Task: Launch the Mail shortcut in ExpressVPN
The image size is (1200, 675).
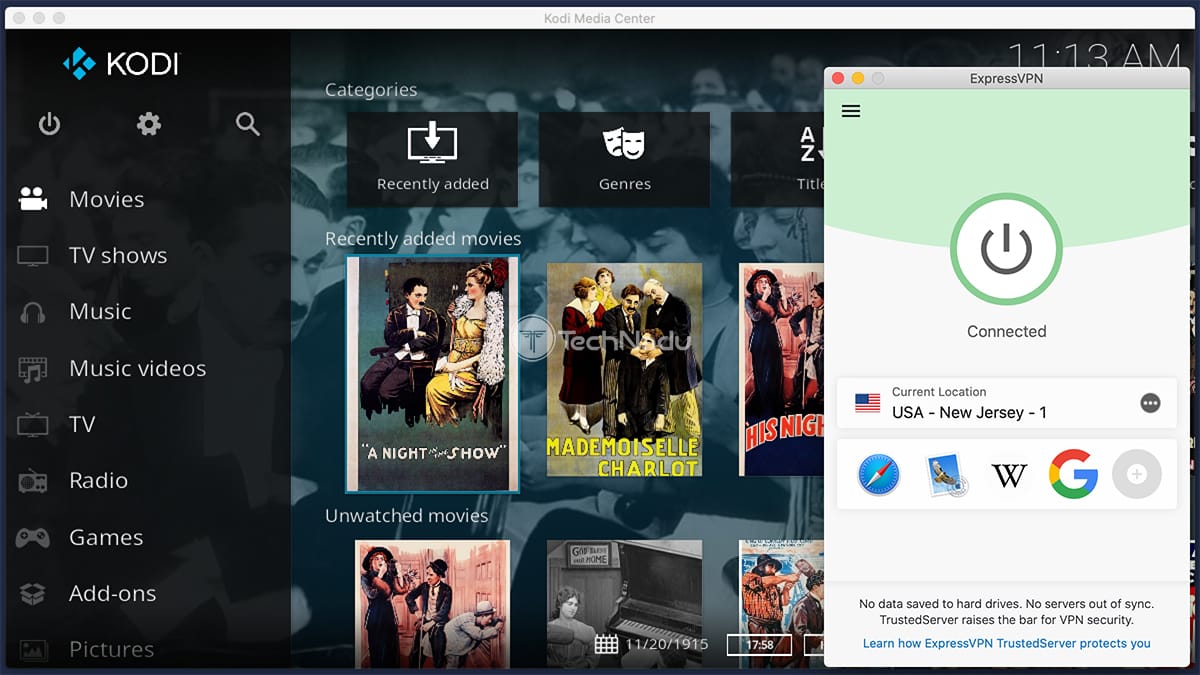Action: pyautogui.click(x=944, y=474)
